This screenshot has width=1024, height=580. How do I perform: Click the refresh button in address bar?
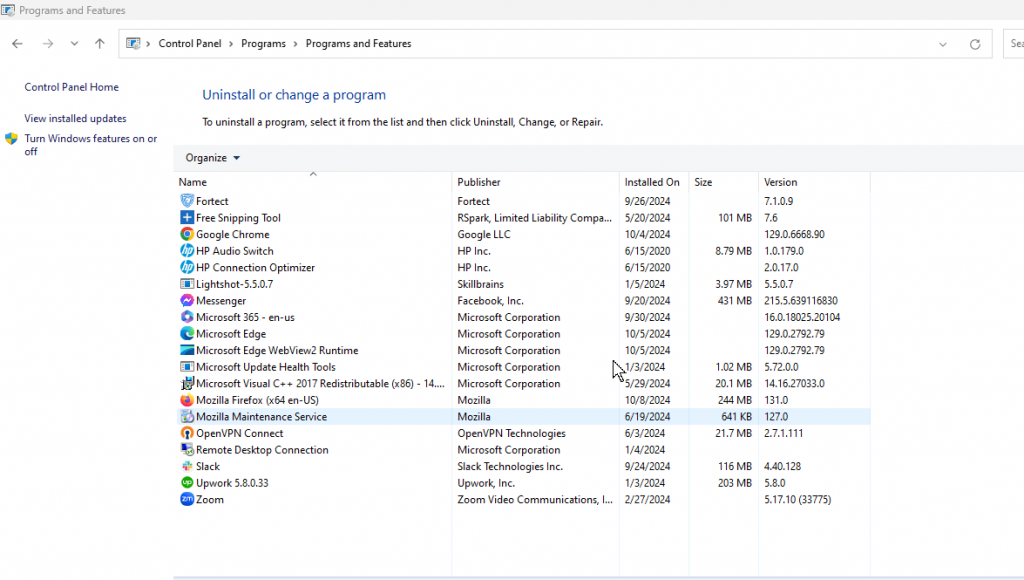(x=975, y=44)
